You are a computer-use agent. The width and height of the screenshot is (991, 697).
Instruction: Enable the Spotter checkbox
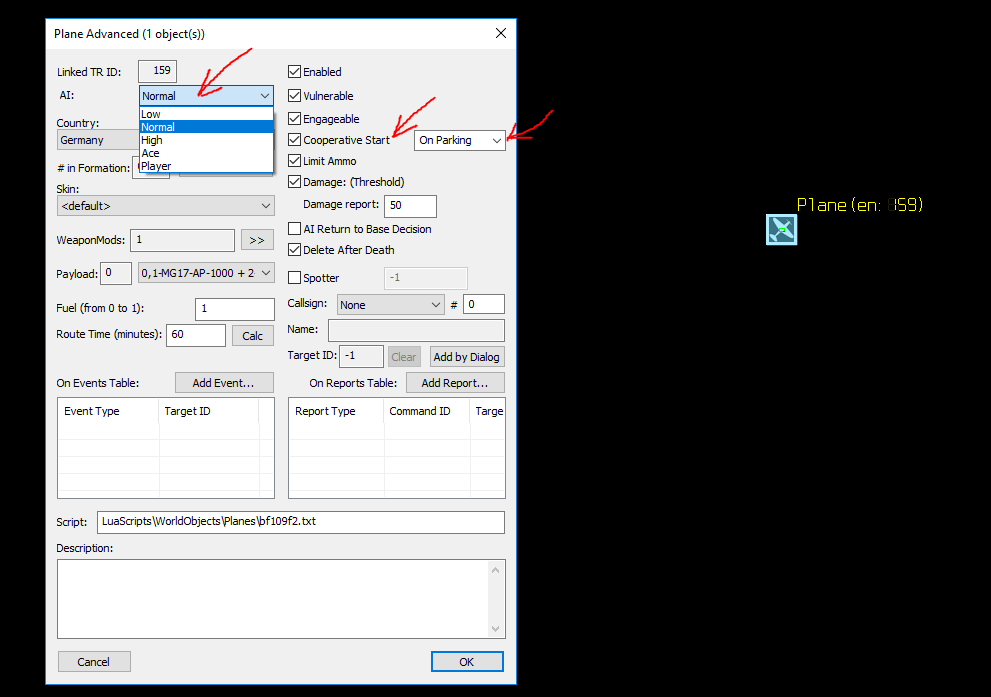[x=295, y=277]
